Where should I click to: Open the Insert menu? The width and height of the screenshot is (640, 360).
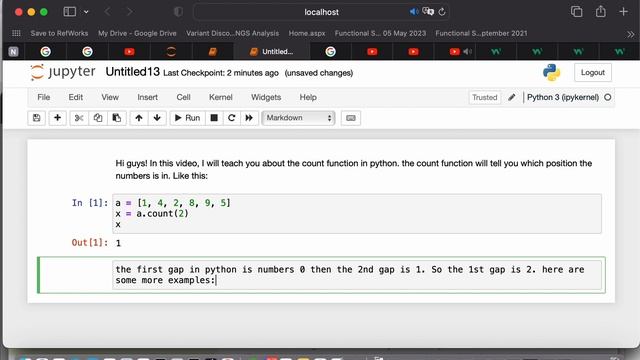(147, 98)
